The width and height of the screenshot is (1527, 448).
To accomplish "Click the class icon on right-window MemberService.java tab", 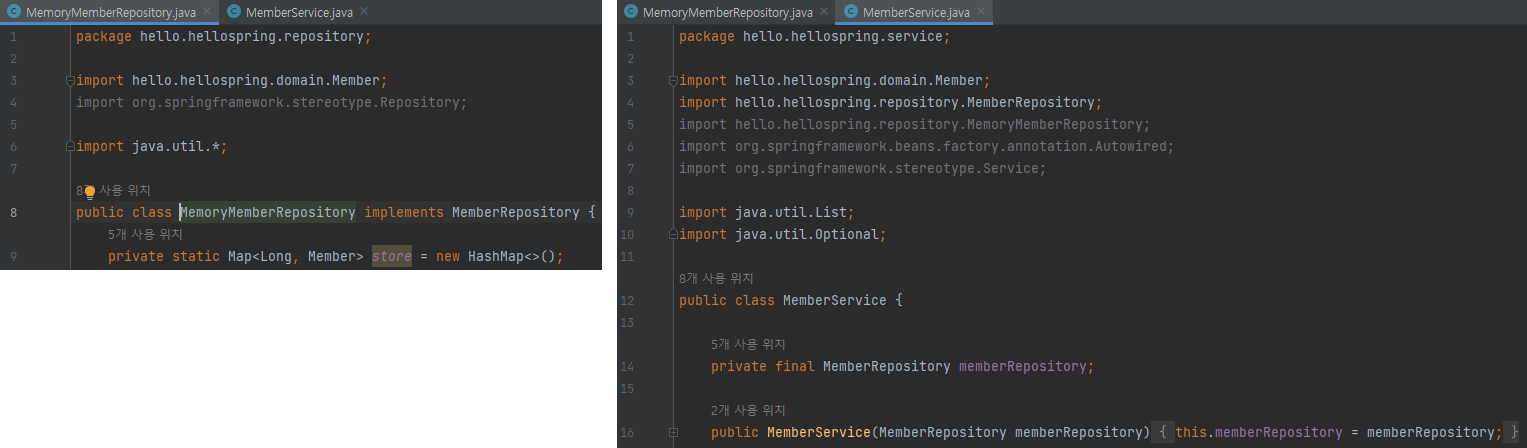I will pos(851,12).
